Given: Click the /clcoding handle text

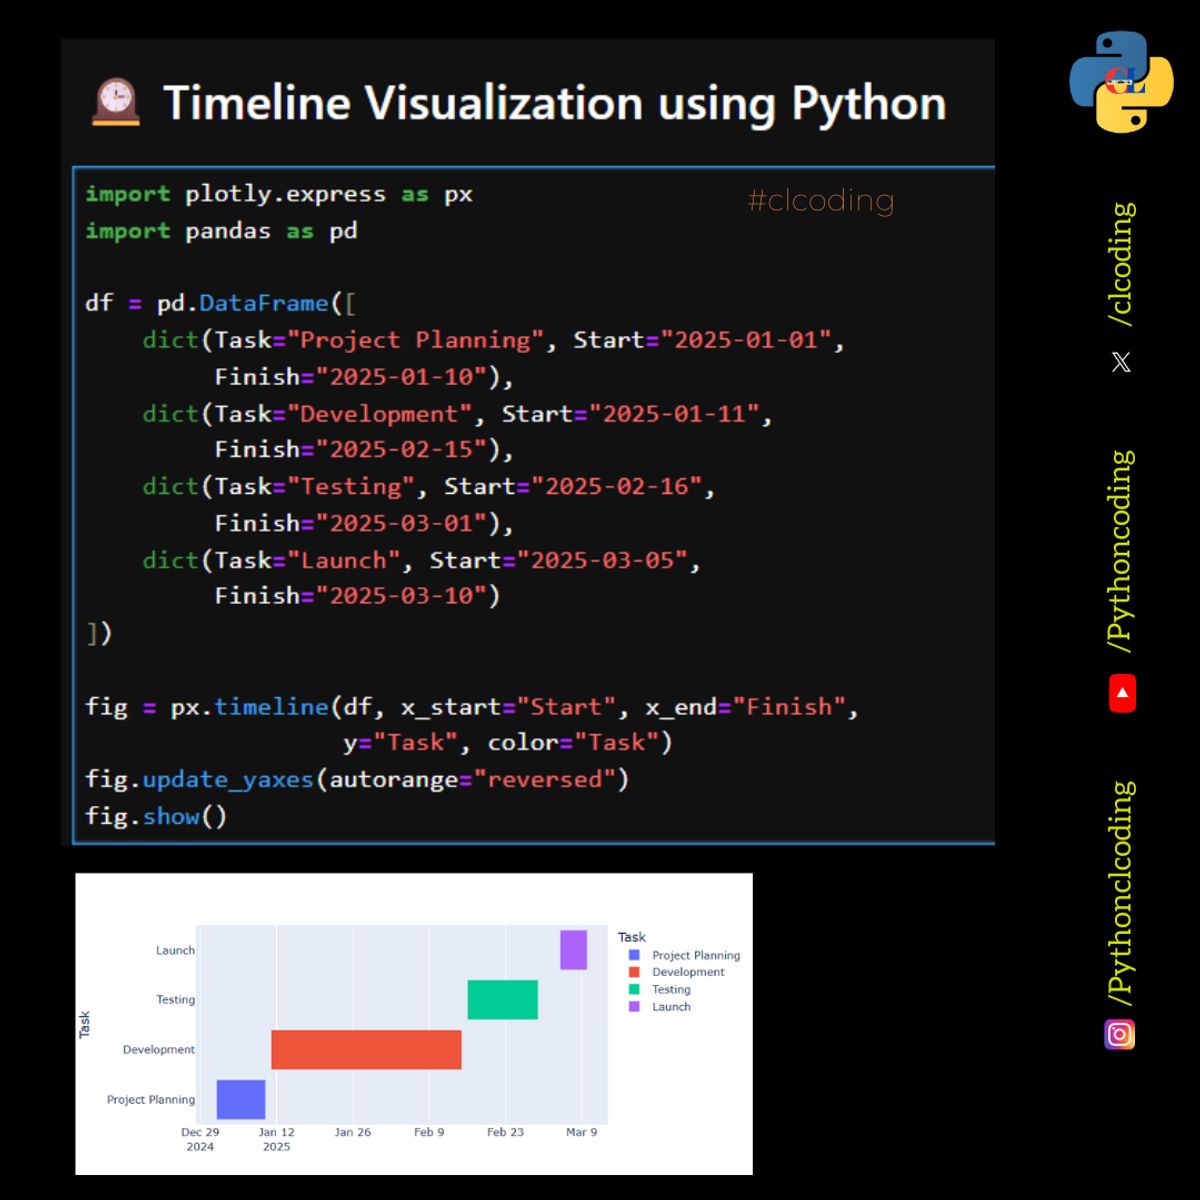Looking at the screenshot, I should (1122, 264).
